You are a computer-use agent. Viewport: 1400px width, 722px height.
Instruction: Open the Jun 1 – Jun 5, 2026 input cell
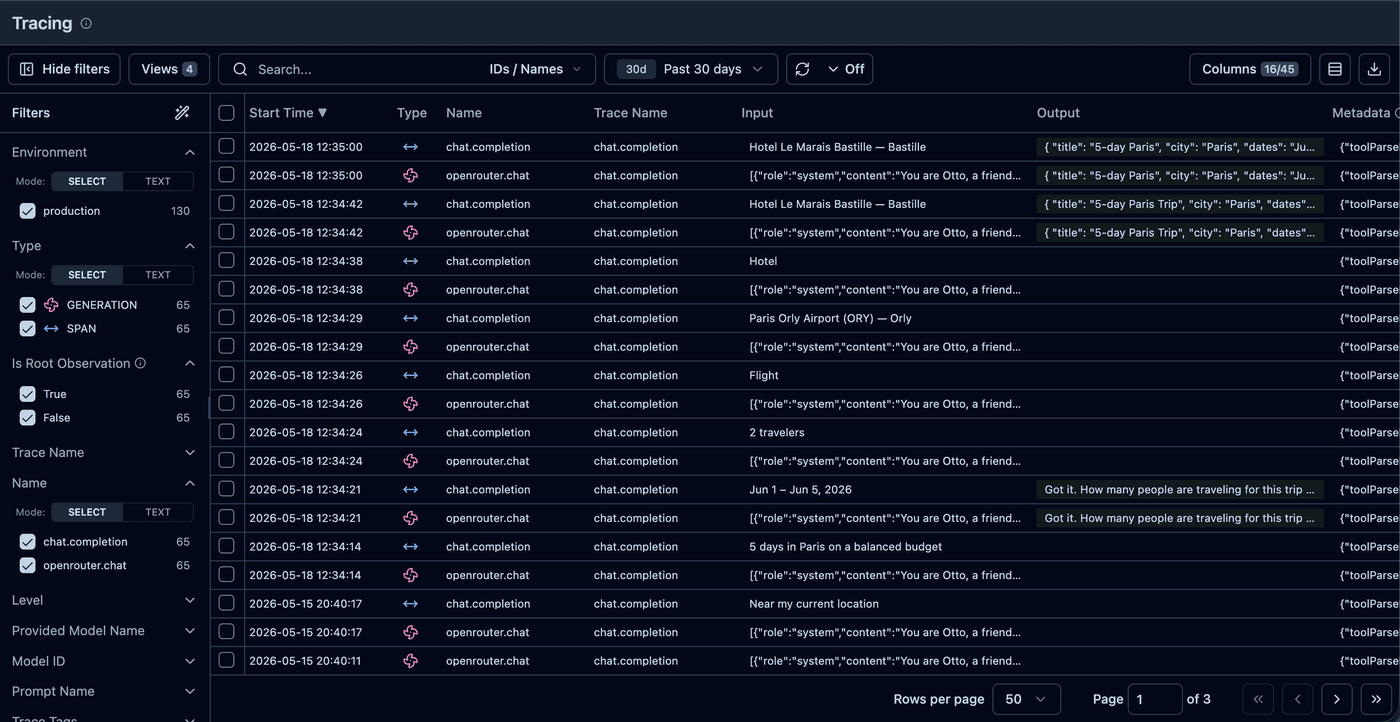(x=800, y=490)
